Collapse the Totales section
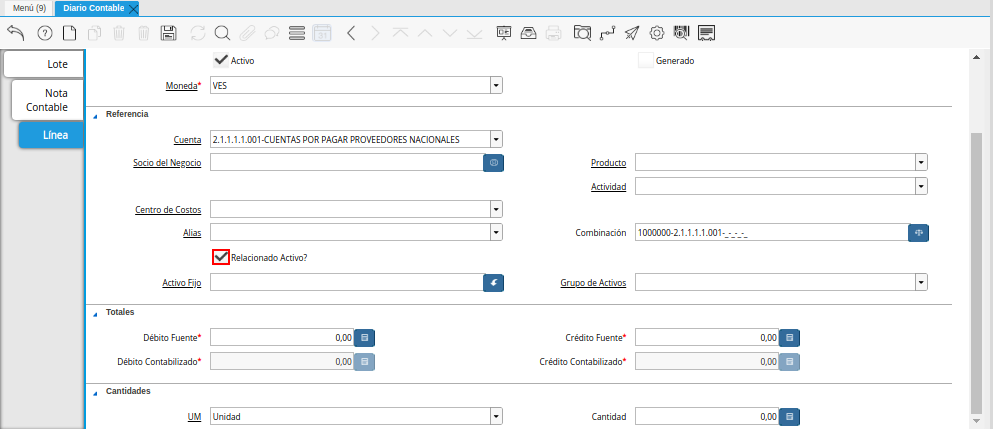The width and height of the screenshot is (993, 429). coord(96,312)
